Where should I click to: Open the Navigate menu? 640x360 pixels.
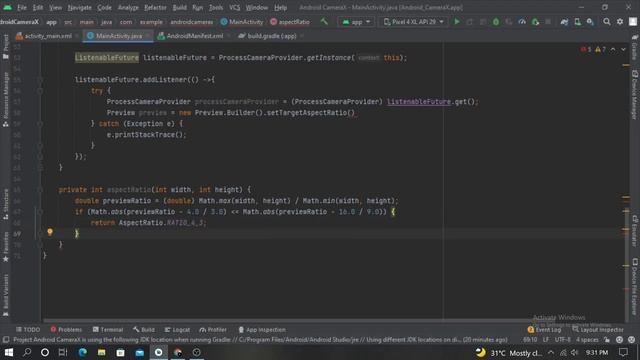point(79,7)
